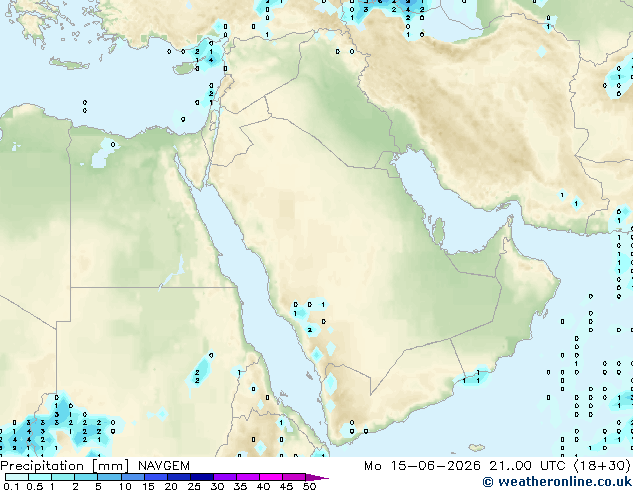Viewport: 634px width, 490px height.
Task: Click the date 'Mo 15-06-2026'
Action: tap(422, 466)
